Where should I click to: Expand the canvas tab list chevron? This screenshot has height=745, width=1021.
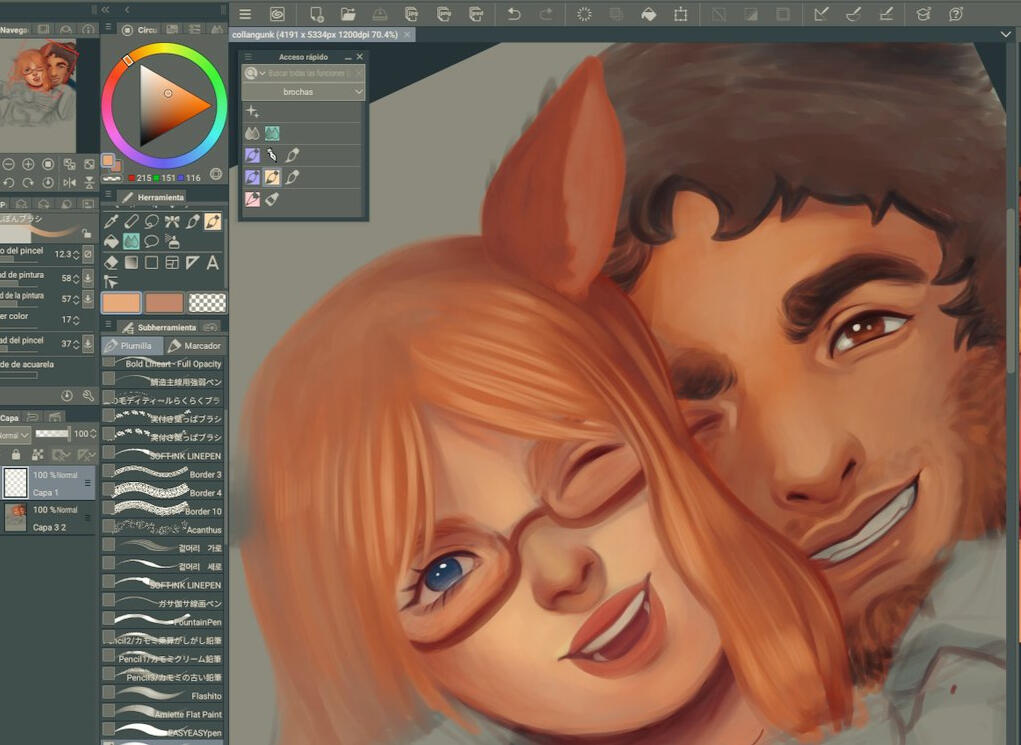[x=1006, y=34]
